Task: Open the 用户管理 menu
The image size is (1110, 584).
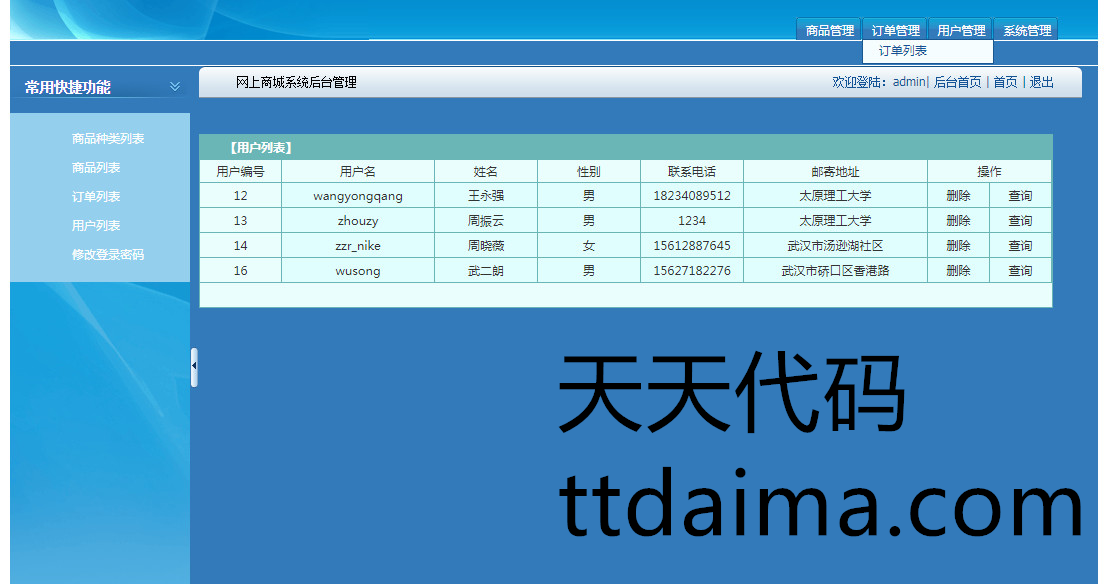Action: 961,31
